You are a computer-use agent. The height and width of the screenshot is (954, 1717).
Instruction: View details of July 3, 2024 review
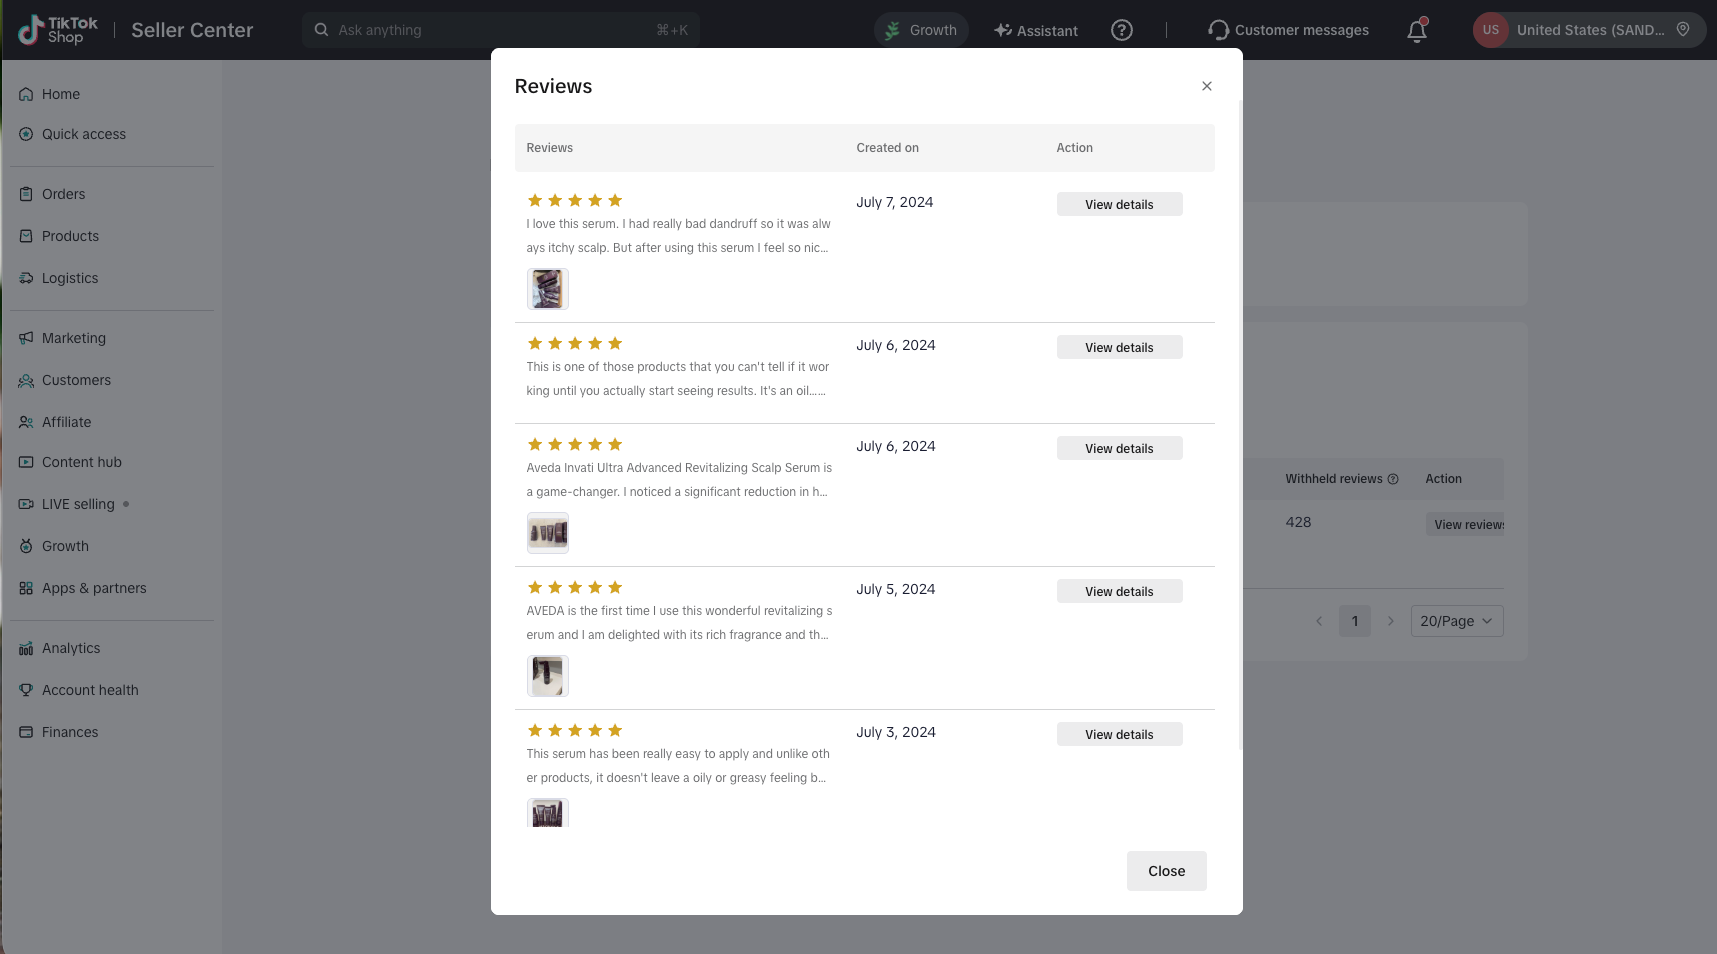pos(1119,734)
